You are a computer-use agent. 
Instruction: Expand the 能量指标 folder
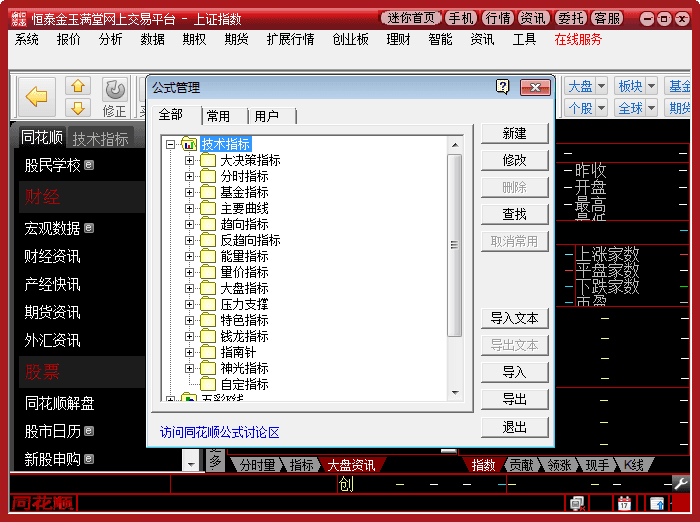pyautogui.click(x=189, y=256)
